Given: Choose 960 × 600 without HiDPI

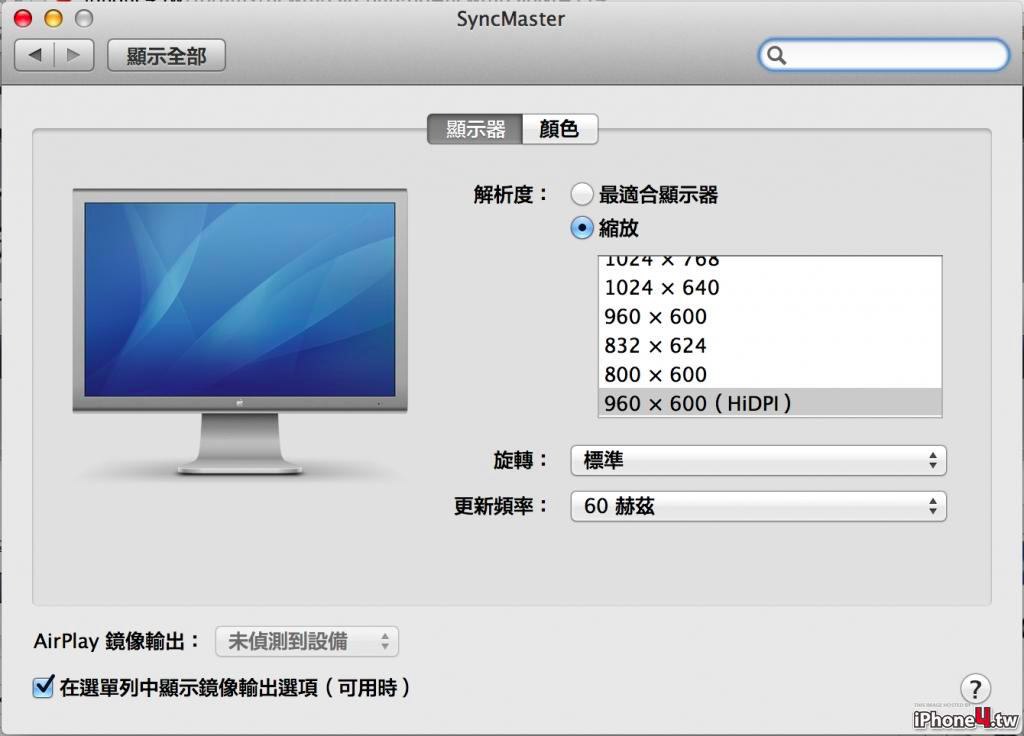Looking at the screenshot, I should 770,316.
